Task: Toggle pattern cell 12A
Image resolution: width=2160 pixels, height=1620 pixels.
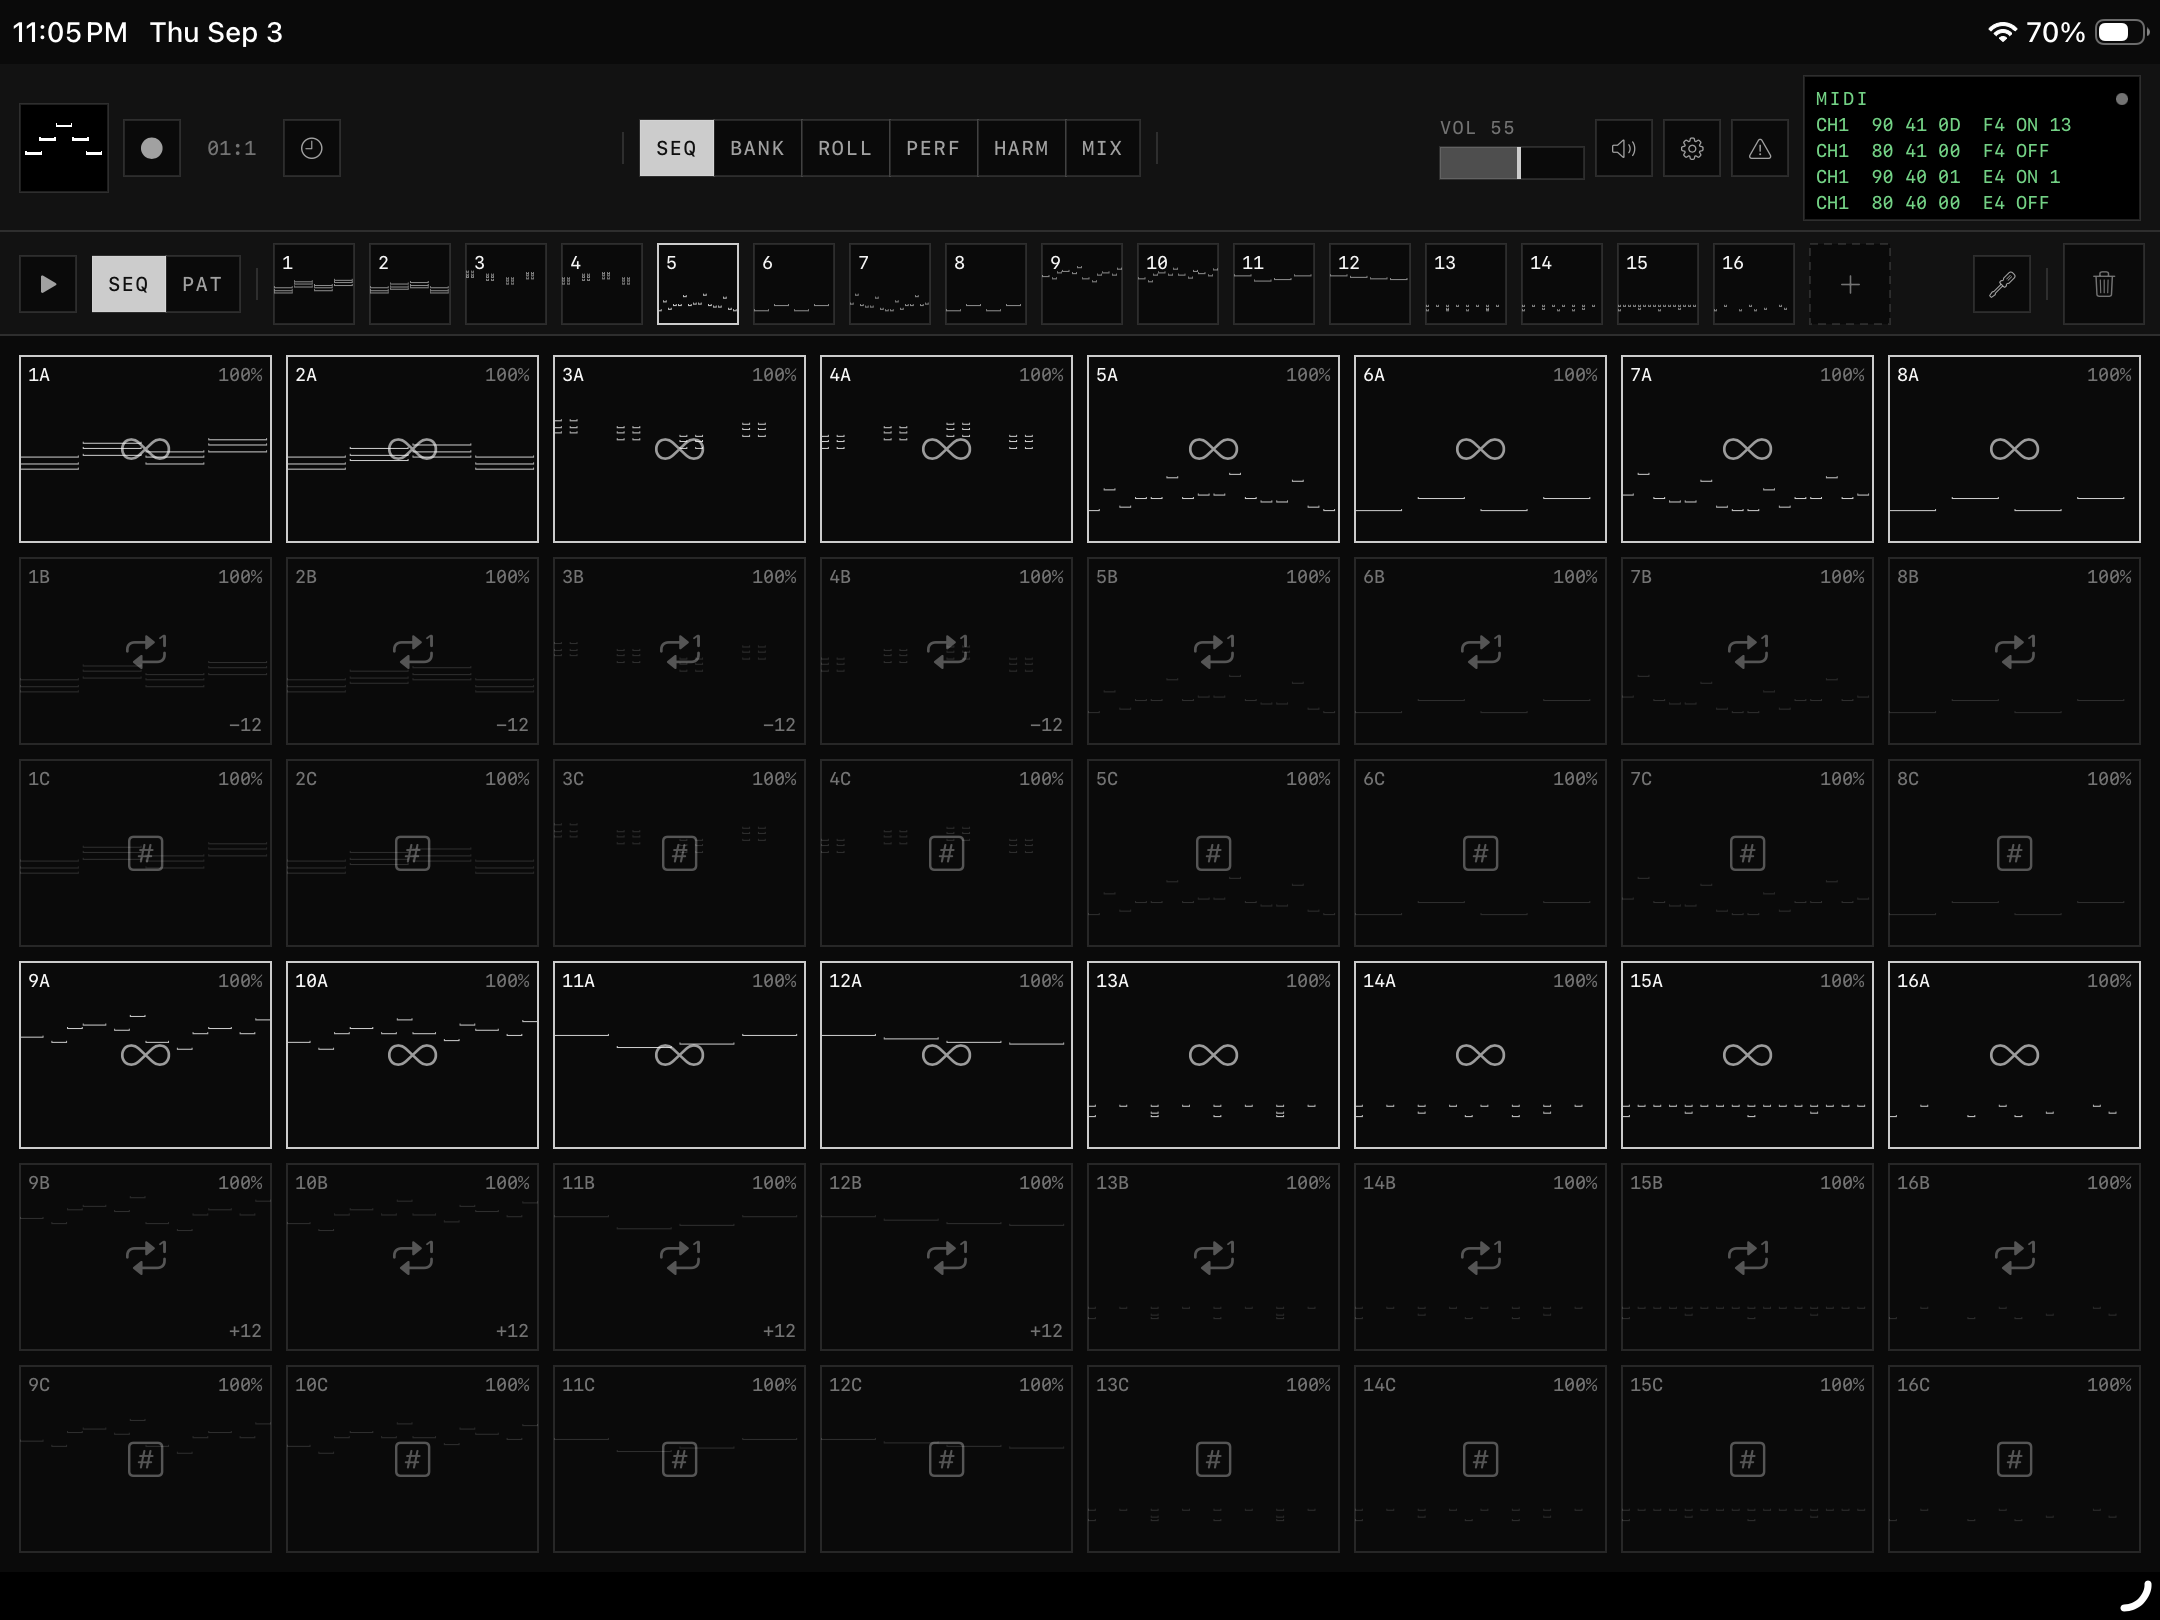Action: tap(946, 1055)
